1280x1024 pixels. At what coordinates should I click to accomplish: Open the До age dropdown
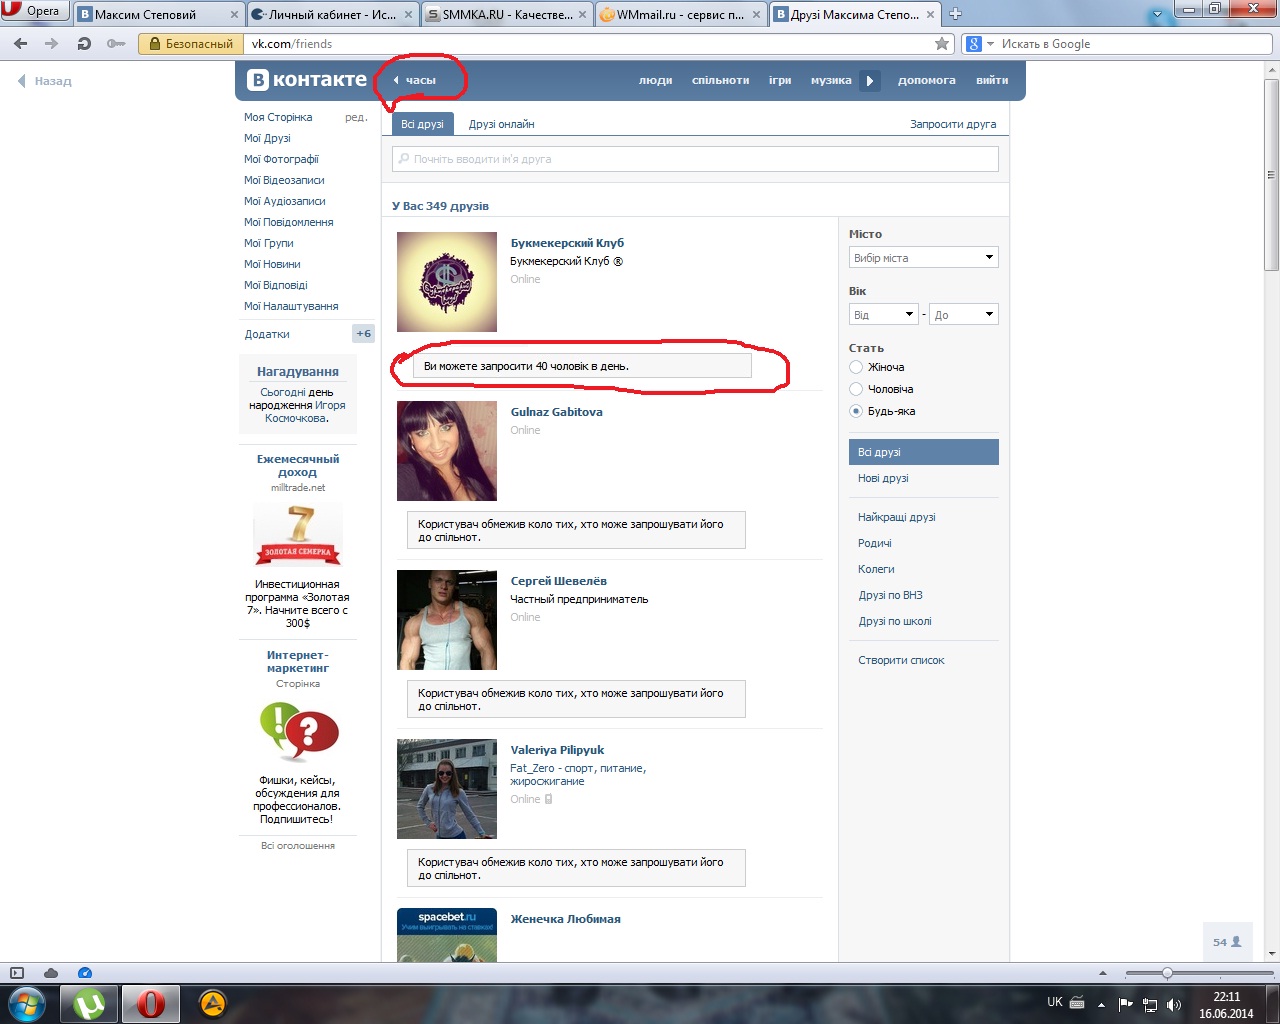click(964, 315)
